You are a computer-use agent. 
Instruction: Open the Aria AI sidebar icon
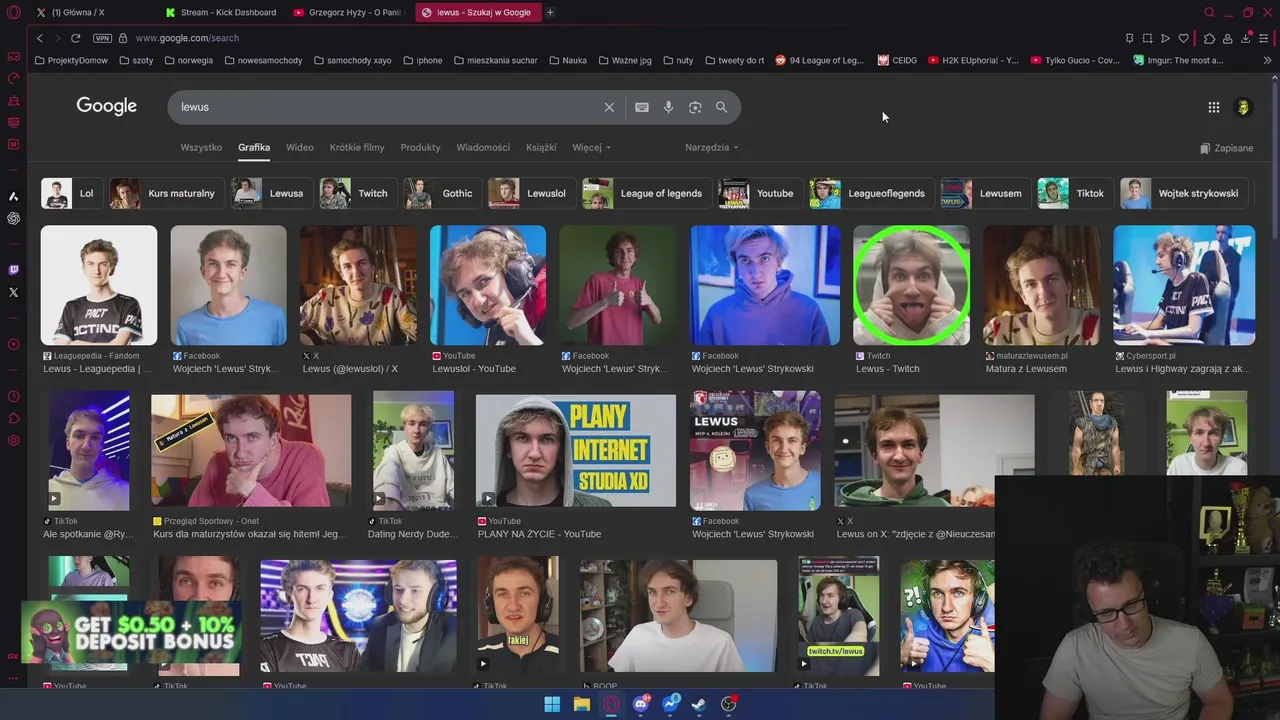(x=13, y=196)
